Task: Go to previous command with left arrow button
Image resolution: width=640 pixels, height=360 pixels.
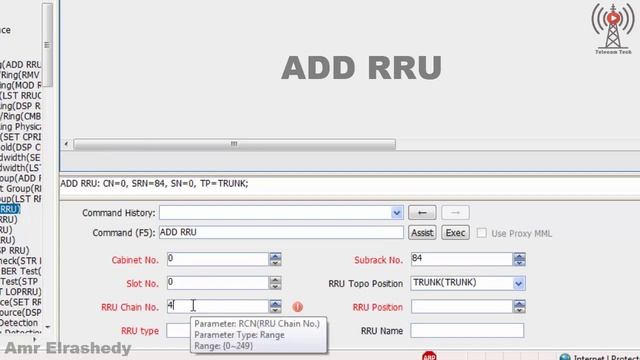Action: 422,213
